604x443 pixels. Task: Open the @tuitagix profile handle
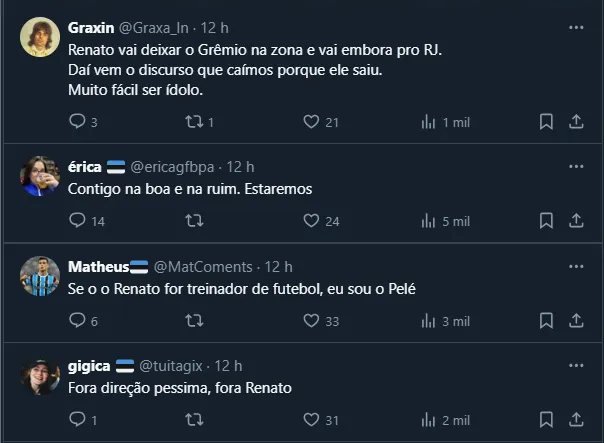click(175, 366)
